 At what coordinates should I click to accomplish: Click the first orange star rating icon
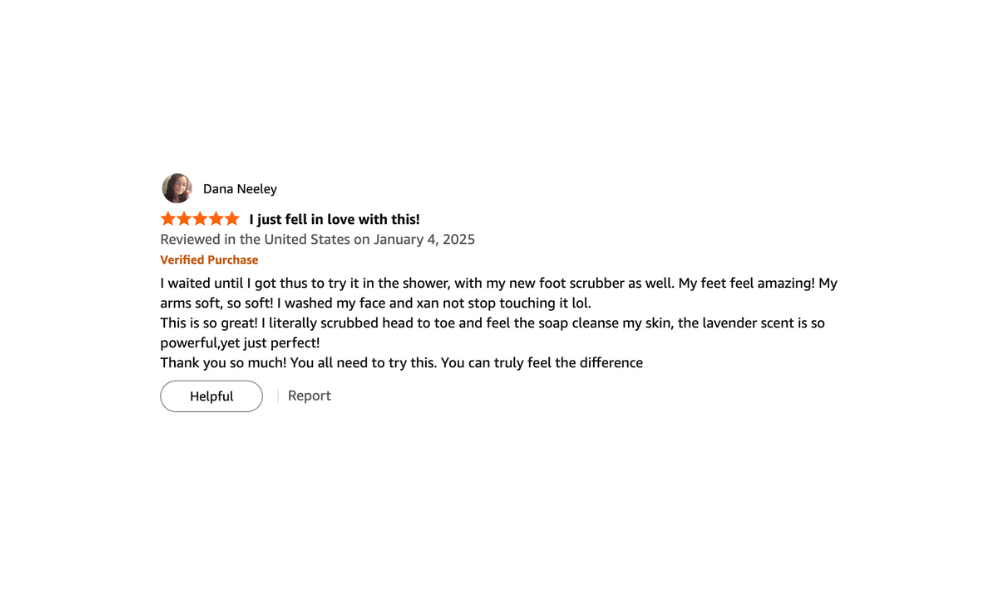point(166,218)
